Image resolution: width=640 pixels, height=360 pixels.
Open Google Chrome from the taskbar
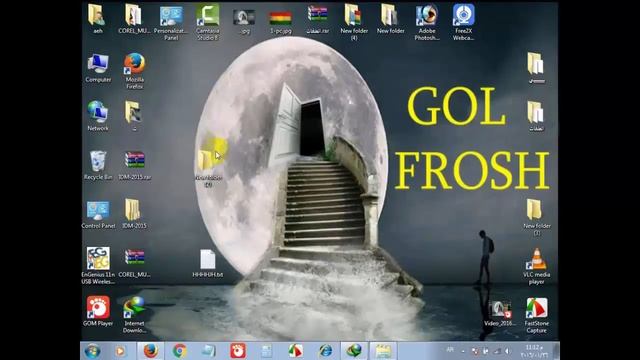pyautogui.click(x=180, y=351)
